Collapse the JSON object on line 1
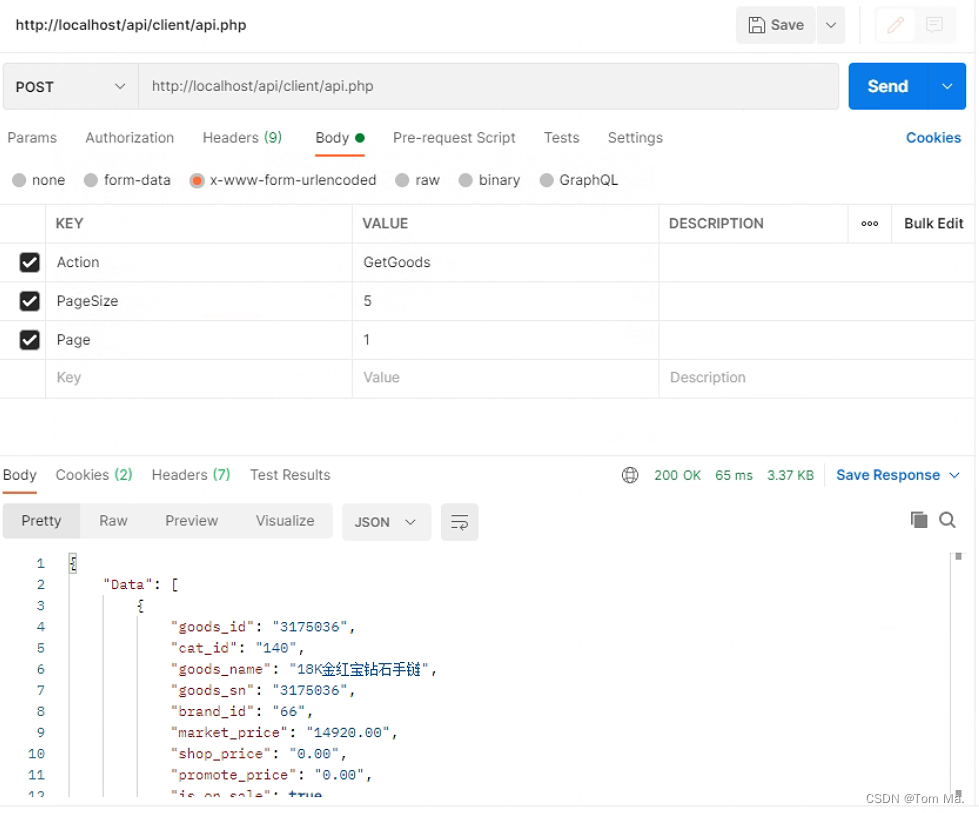Viewport: 979px width, 813px height. point(73,563)
